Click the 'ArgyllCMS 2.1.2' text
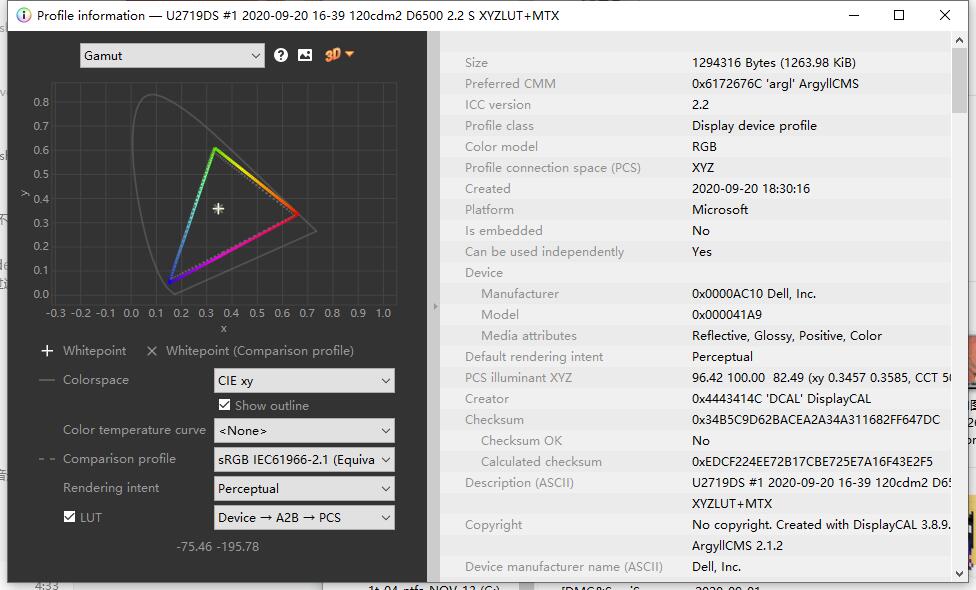 [738, 546]
